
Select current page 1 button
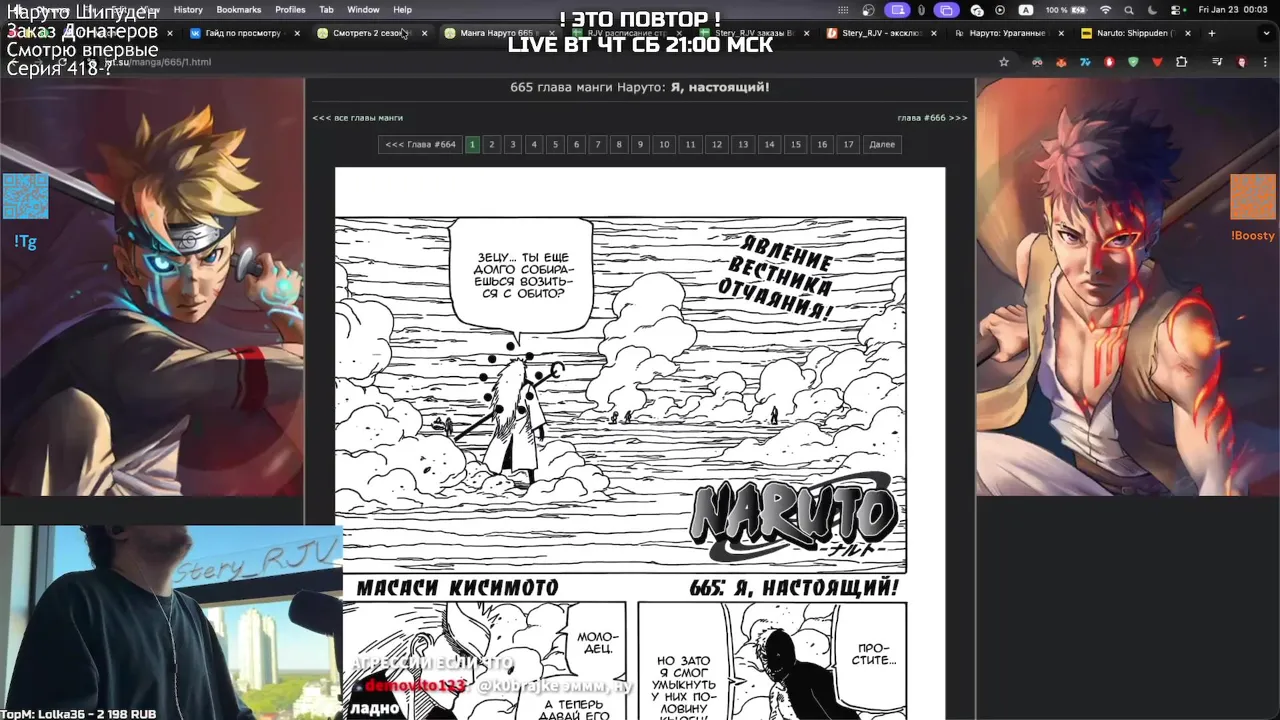(x=472, y=145)
